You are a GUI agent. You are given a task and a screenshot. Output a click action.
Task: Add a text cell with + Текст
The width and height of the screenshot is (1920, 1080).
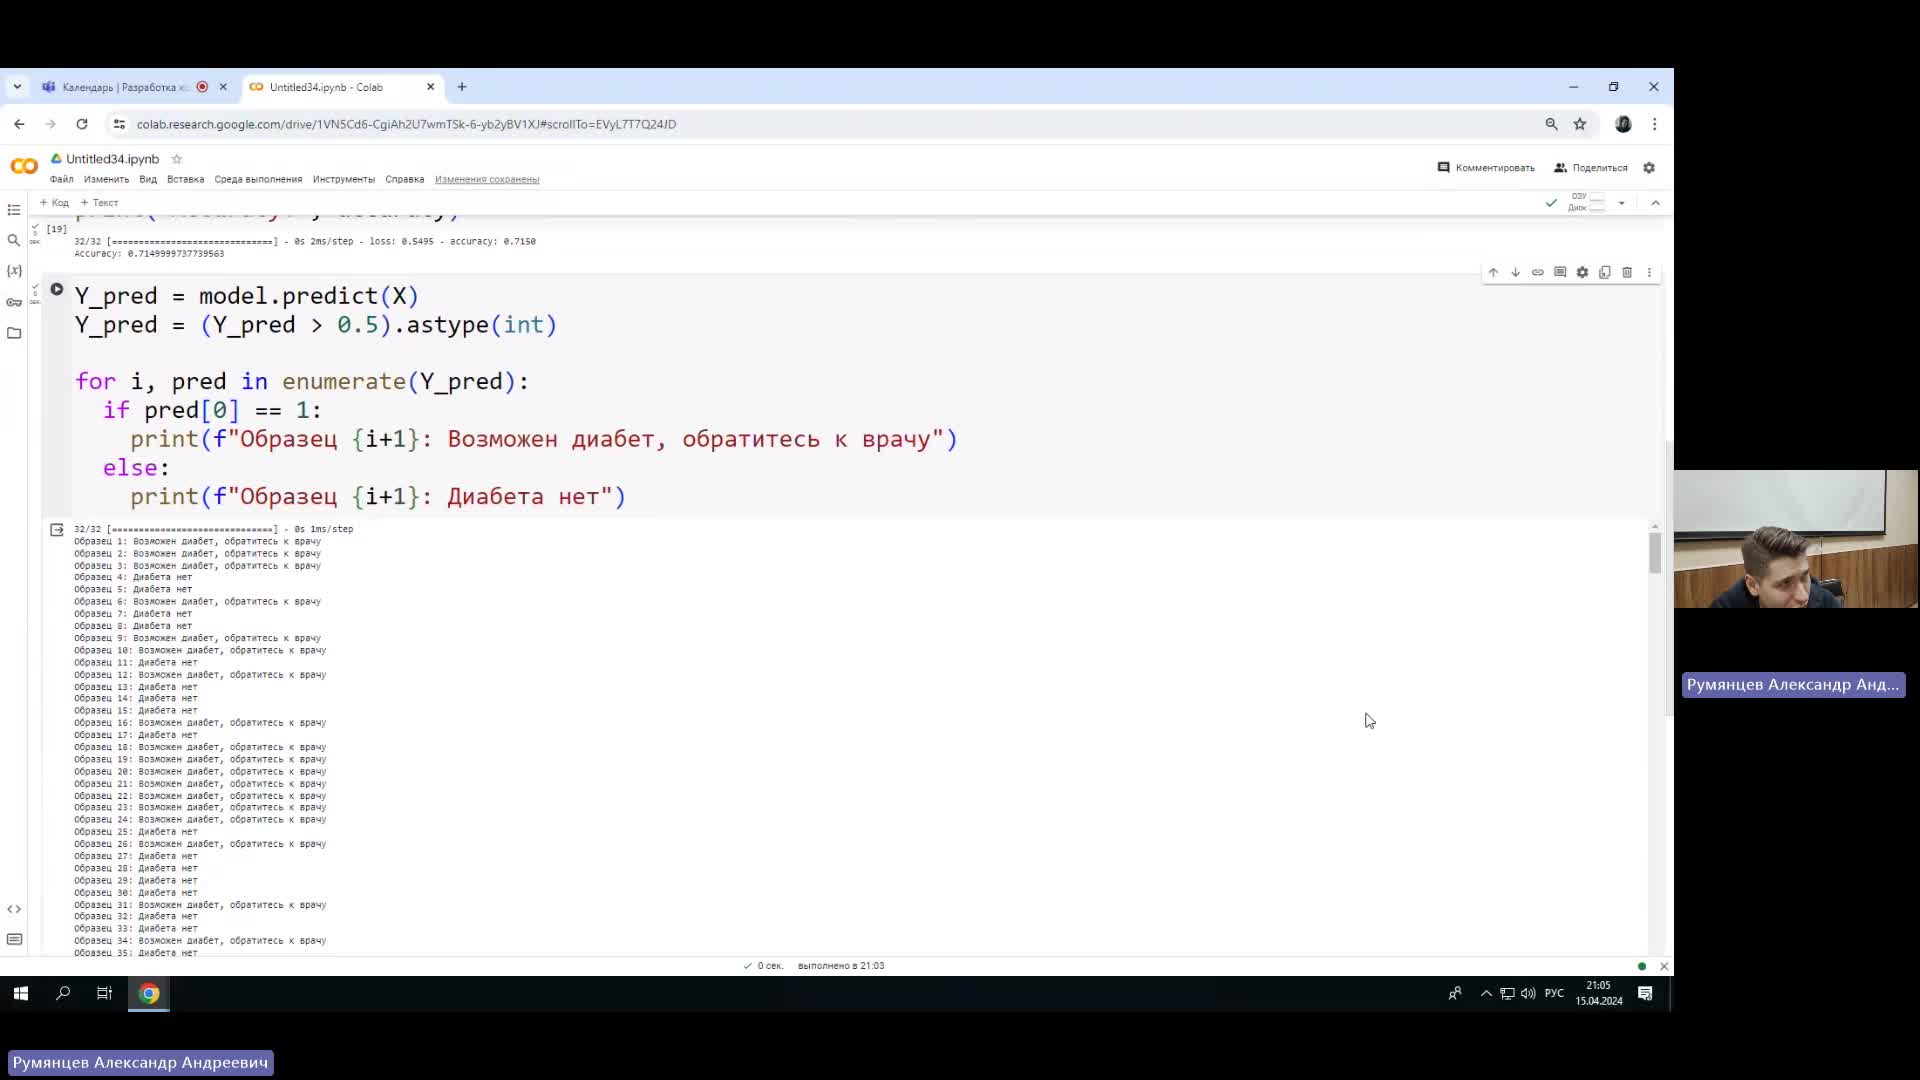99,203
